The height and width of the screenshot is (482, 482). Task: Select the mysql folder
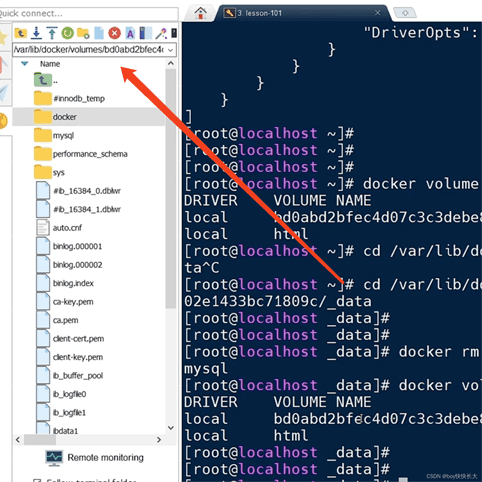point(54,135)
